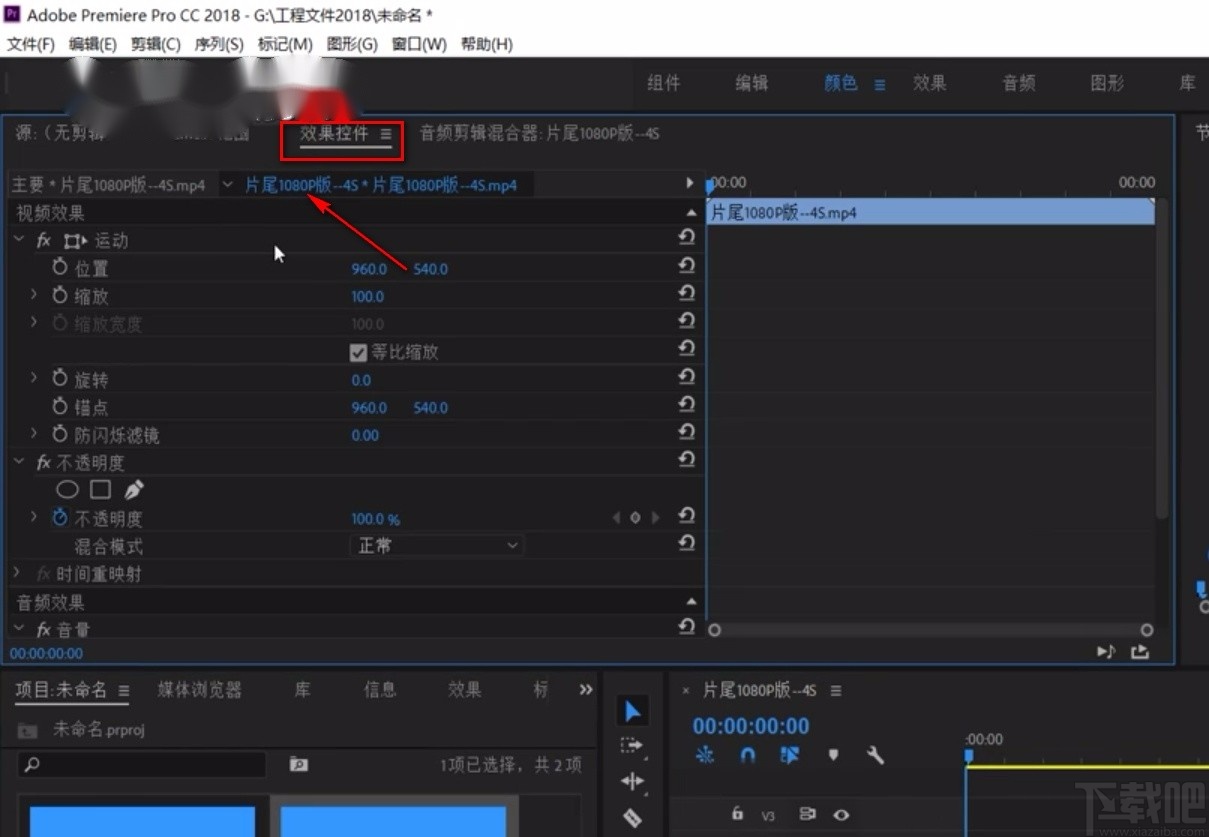The image size is (1209, 837).
Task: Select the Track Select Forward tool
Action: [x=632, y=745]
